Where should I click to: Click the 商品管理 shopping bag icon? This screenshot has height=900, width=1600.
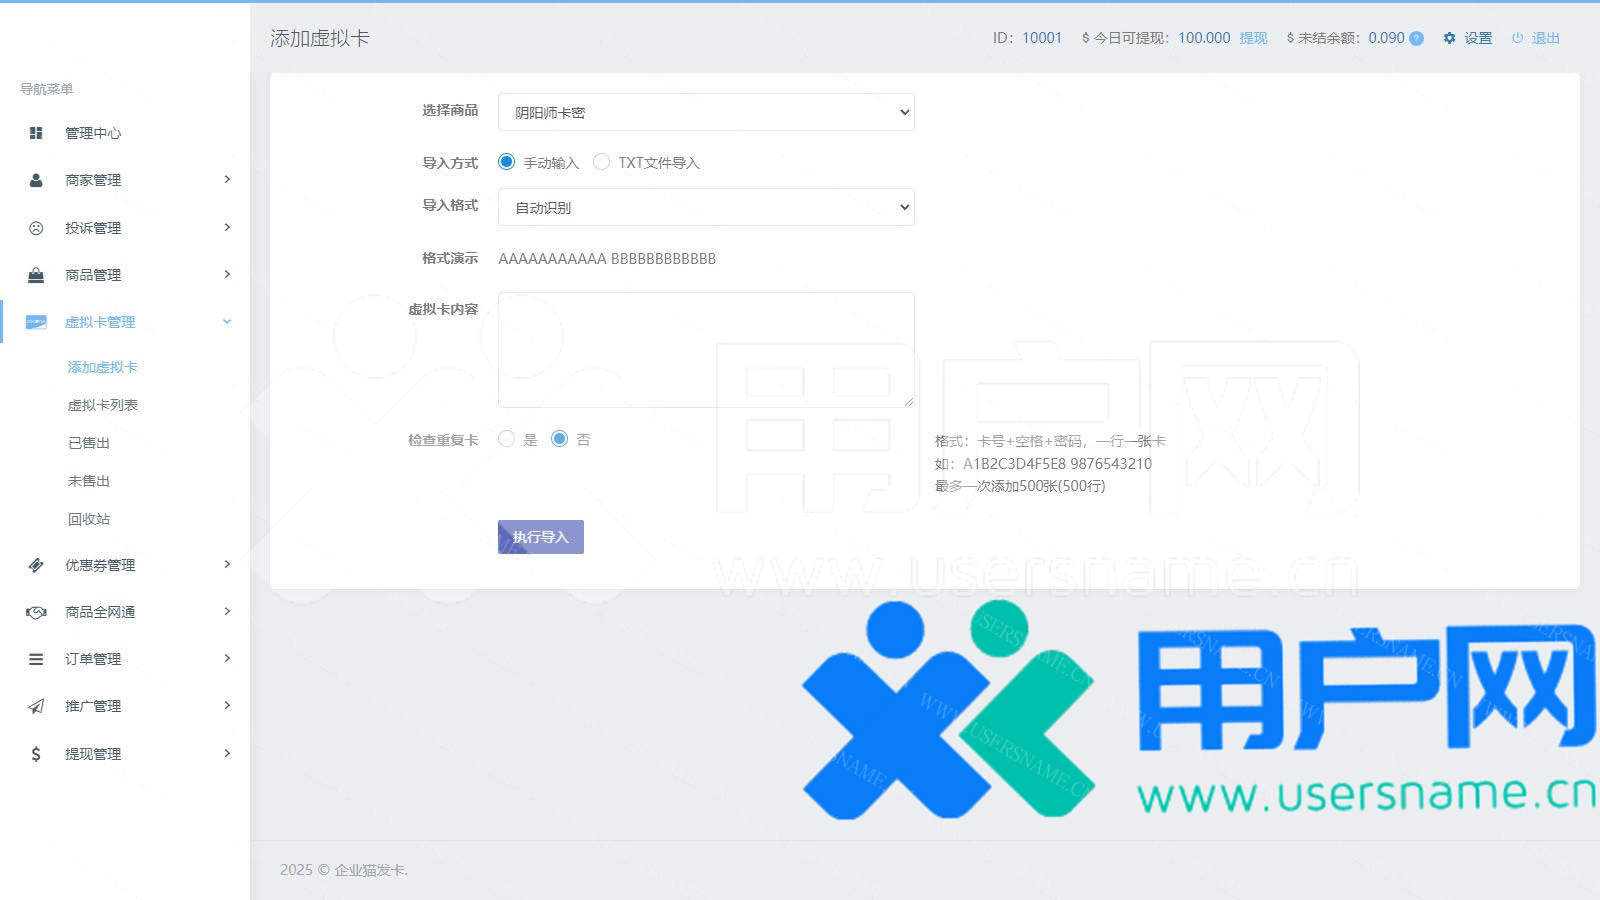pos(36,275)
